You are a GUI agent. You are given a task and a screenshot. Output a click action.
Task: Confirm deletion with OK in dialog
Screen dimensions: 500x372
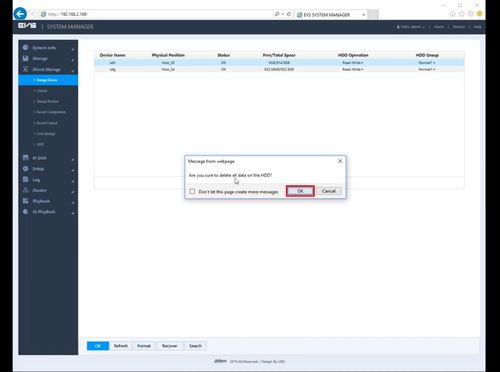point(300,191)
